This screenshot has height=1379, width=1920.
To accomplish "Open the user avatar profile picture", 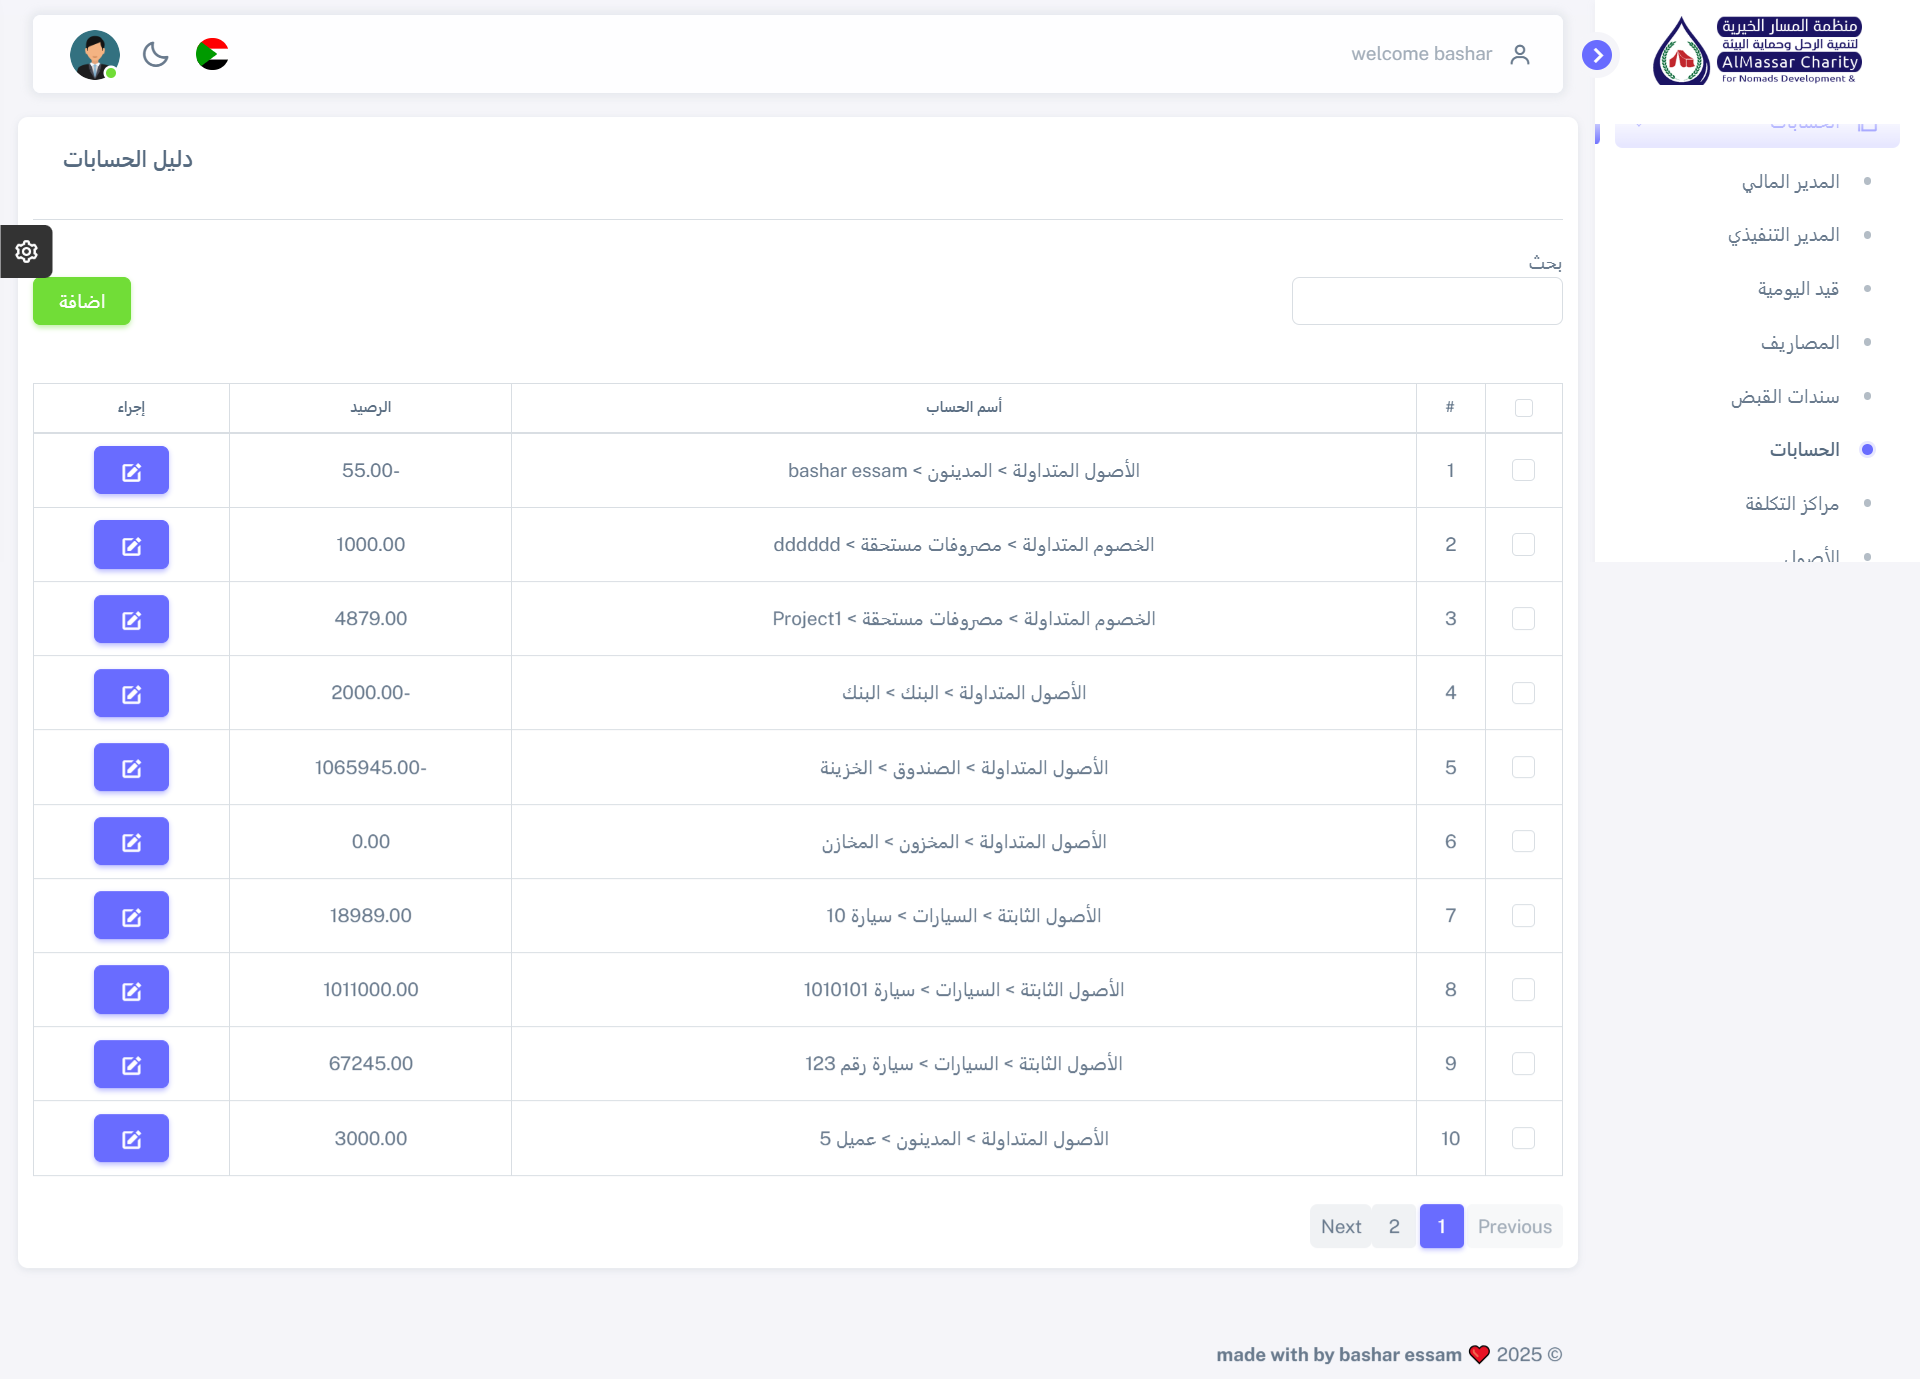I will click(x=94, y=54).
